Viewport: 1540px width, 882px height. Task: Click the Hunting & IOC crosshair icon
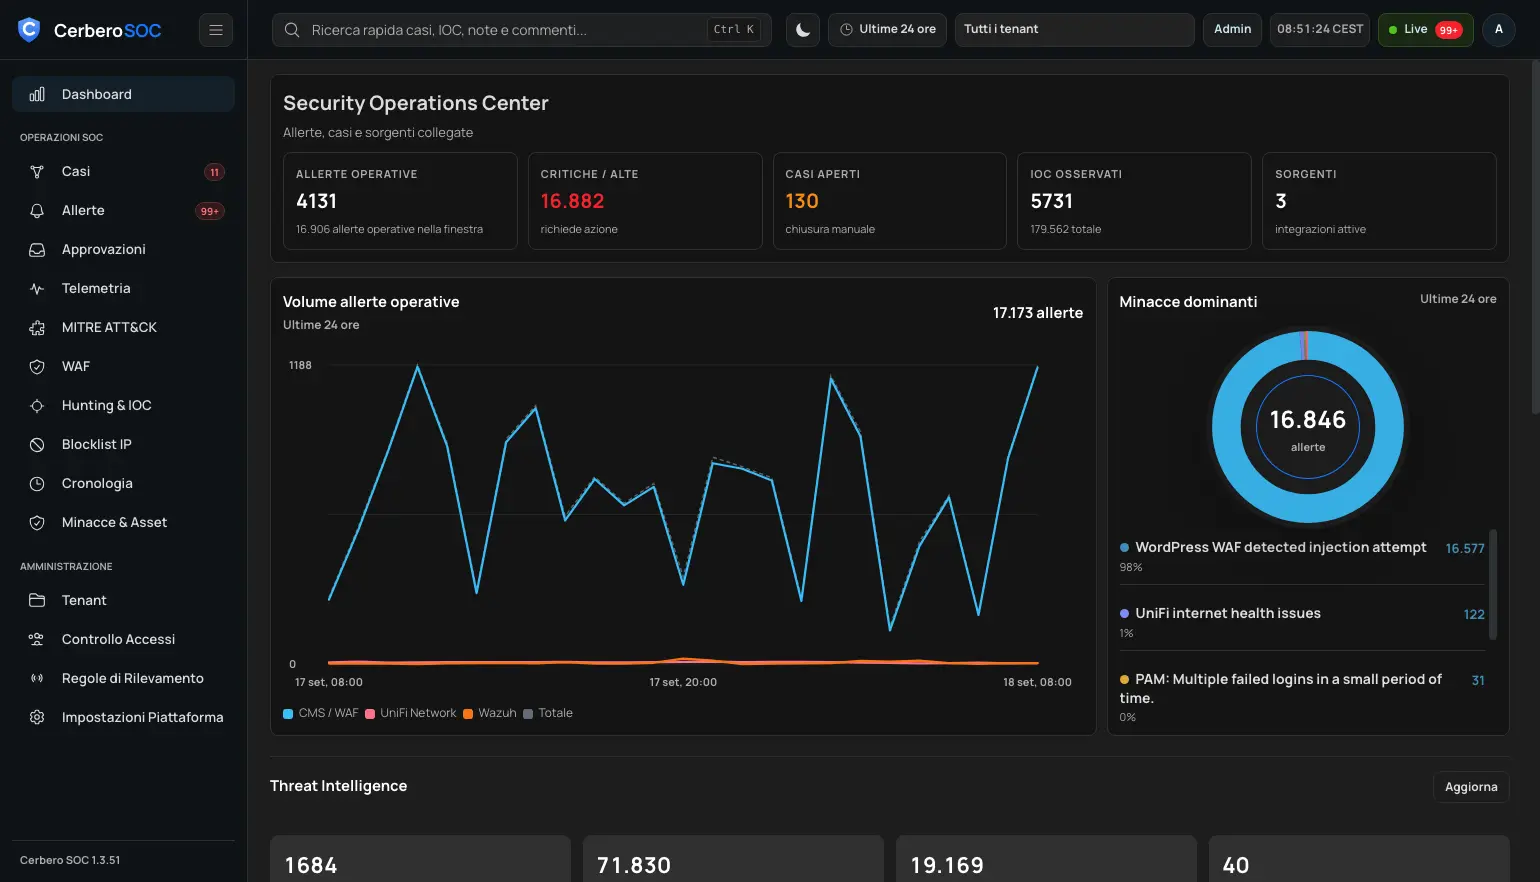point(37,406)
